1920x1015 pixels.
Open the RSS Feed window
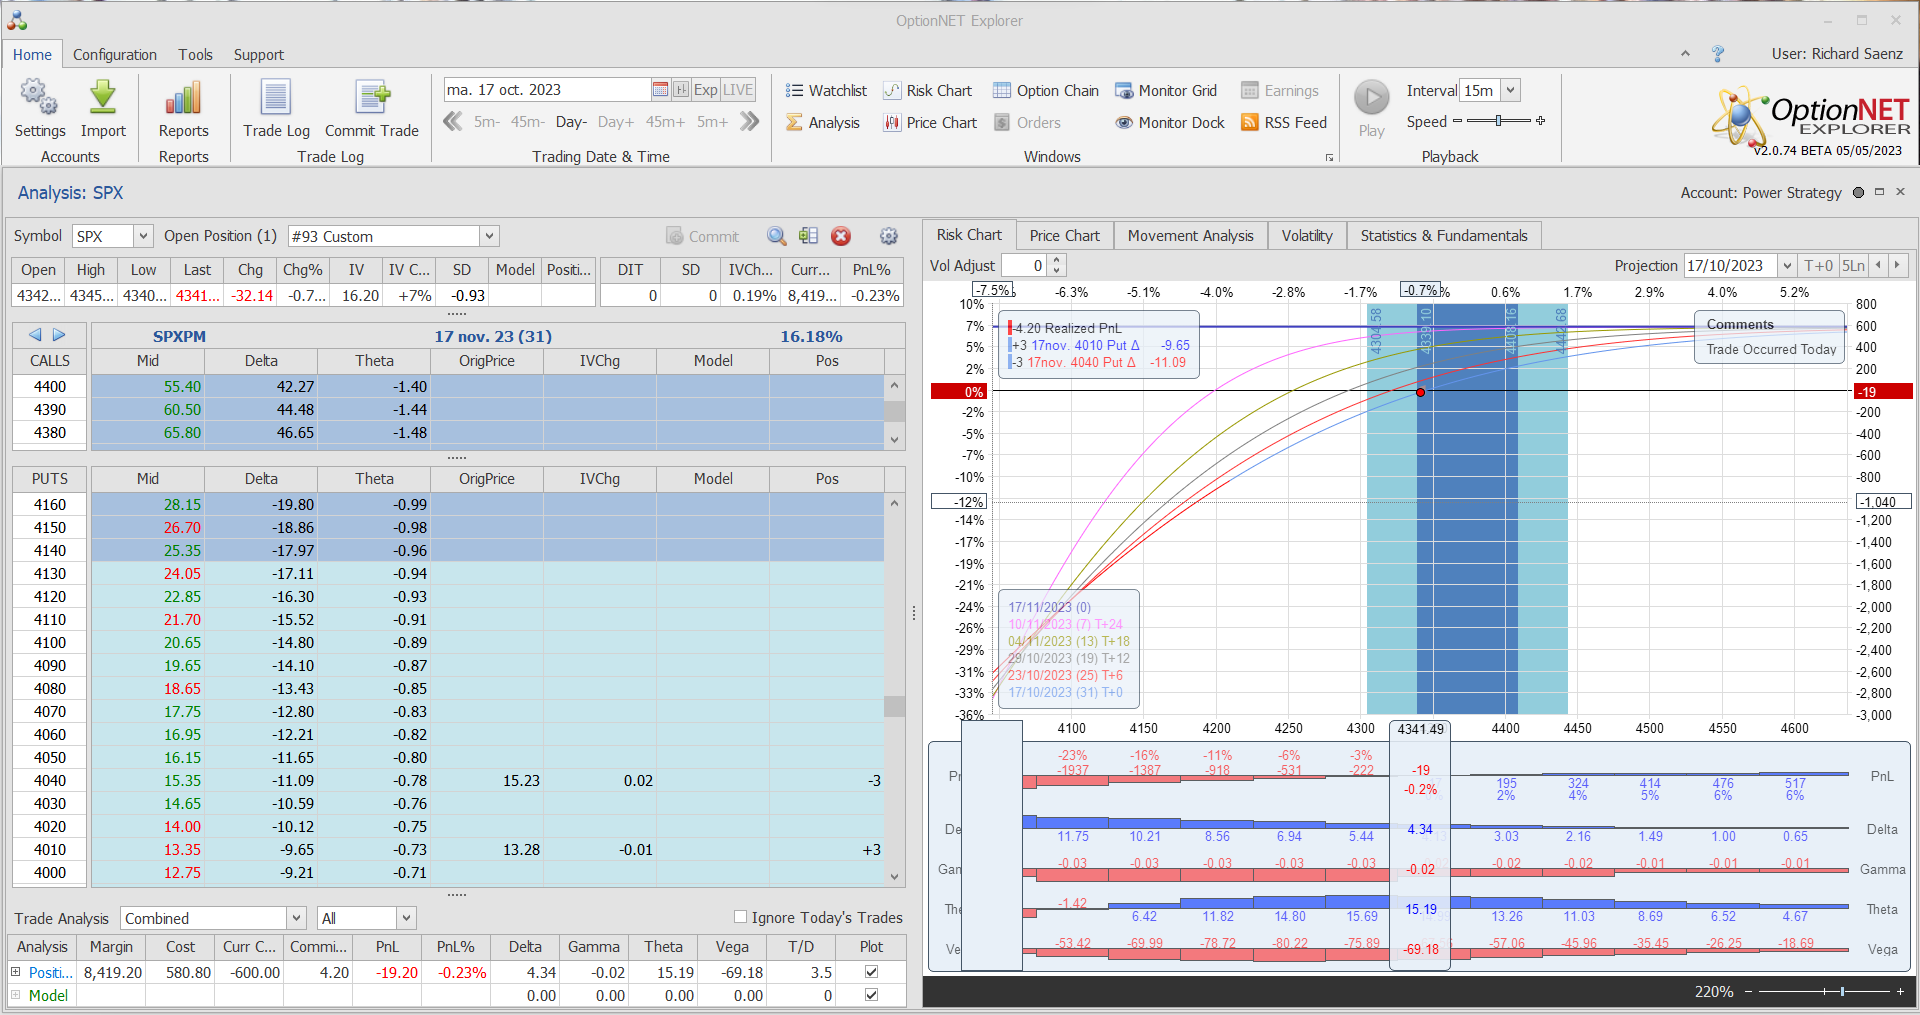pos(1284,123)
